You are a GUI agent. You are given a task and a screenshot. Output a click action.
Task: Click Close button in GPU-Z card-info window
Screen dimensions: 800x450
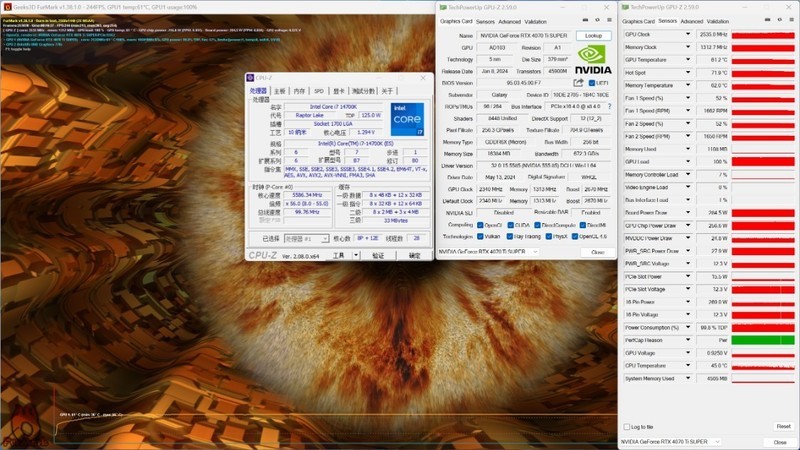[x=597, y=252]
